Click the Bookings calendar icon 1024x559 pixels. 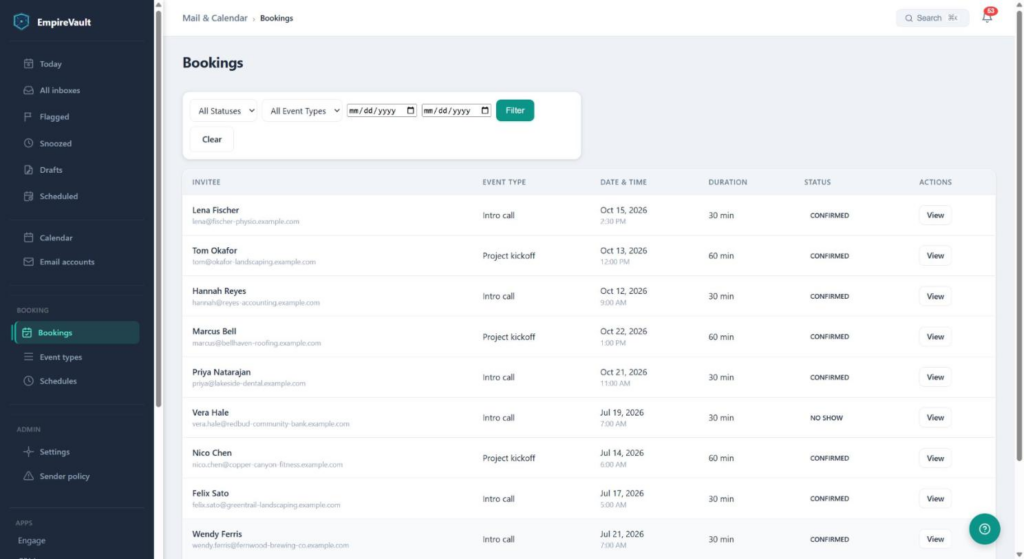27,332
